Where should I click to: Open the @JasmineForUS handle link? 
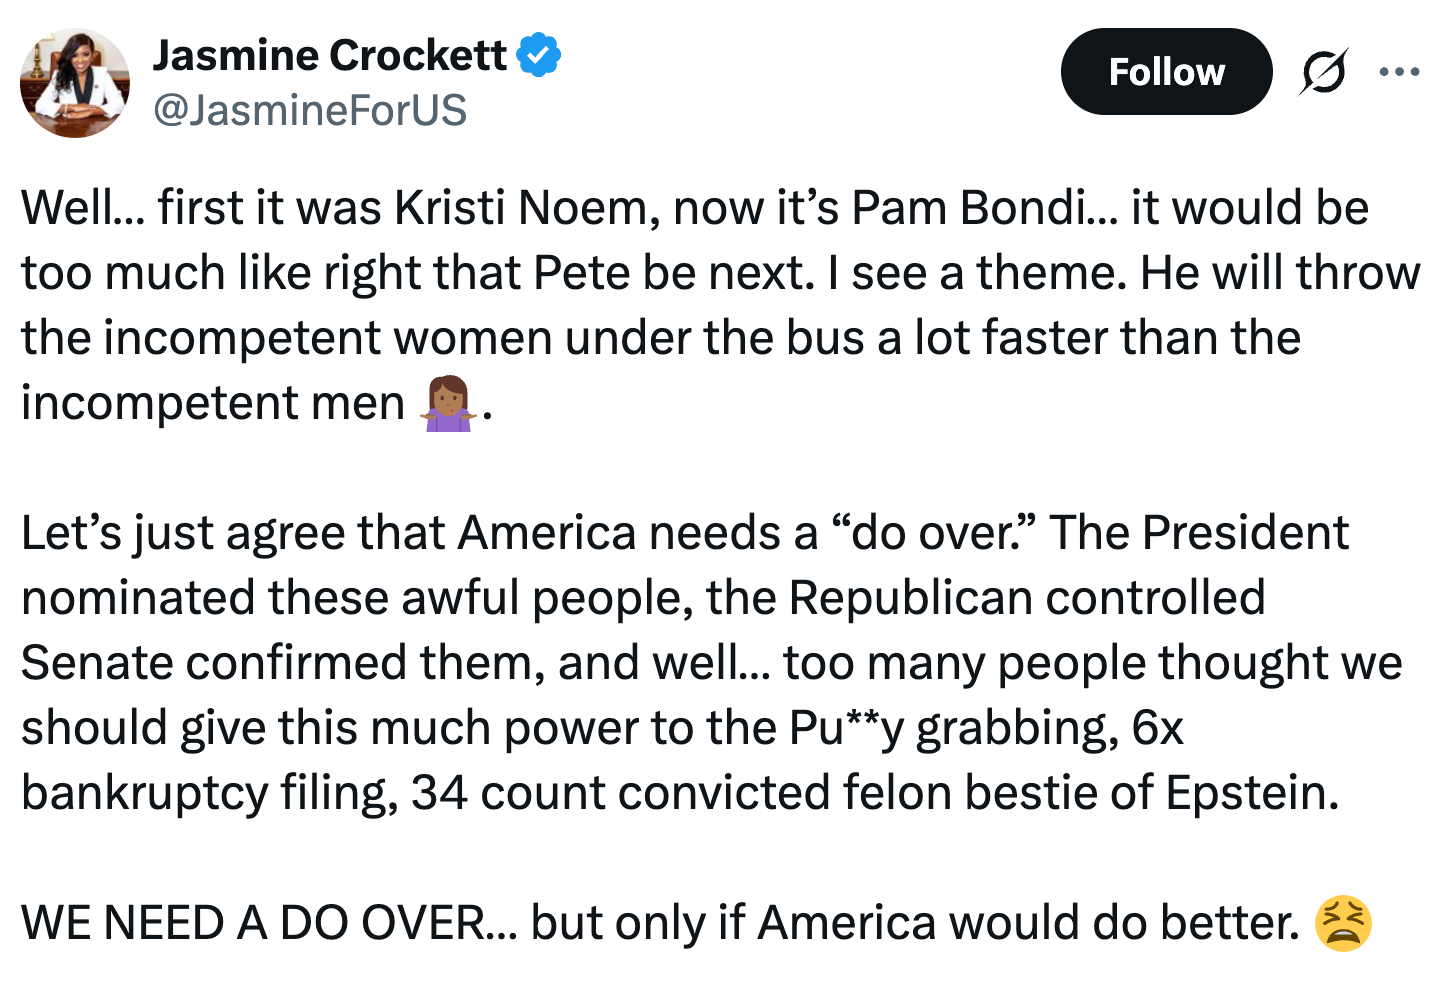click(310, 111)
